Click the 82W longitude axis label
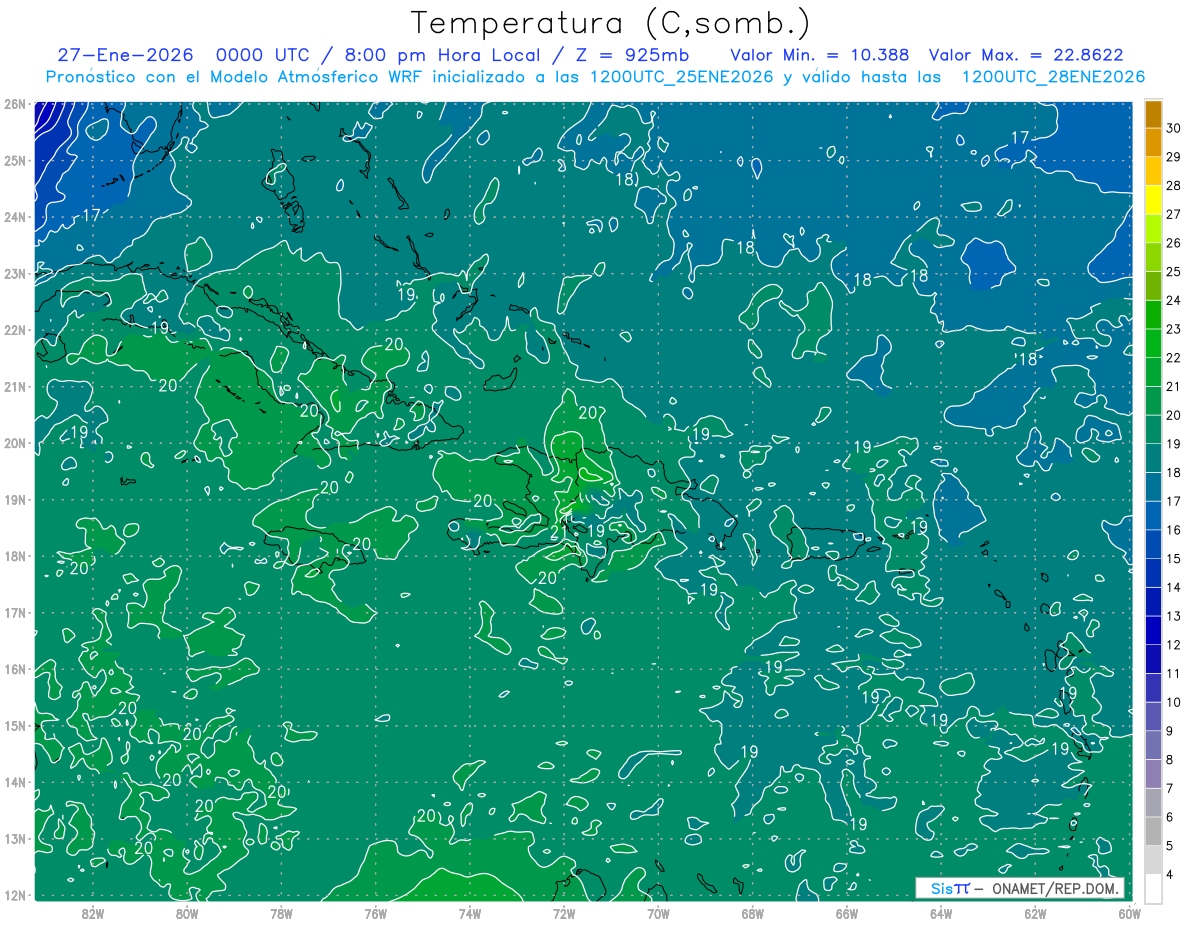Screen dimensions: 1200x927 pos(92,913)
